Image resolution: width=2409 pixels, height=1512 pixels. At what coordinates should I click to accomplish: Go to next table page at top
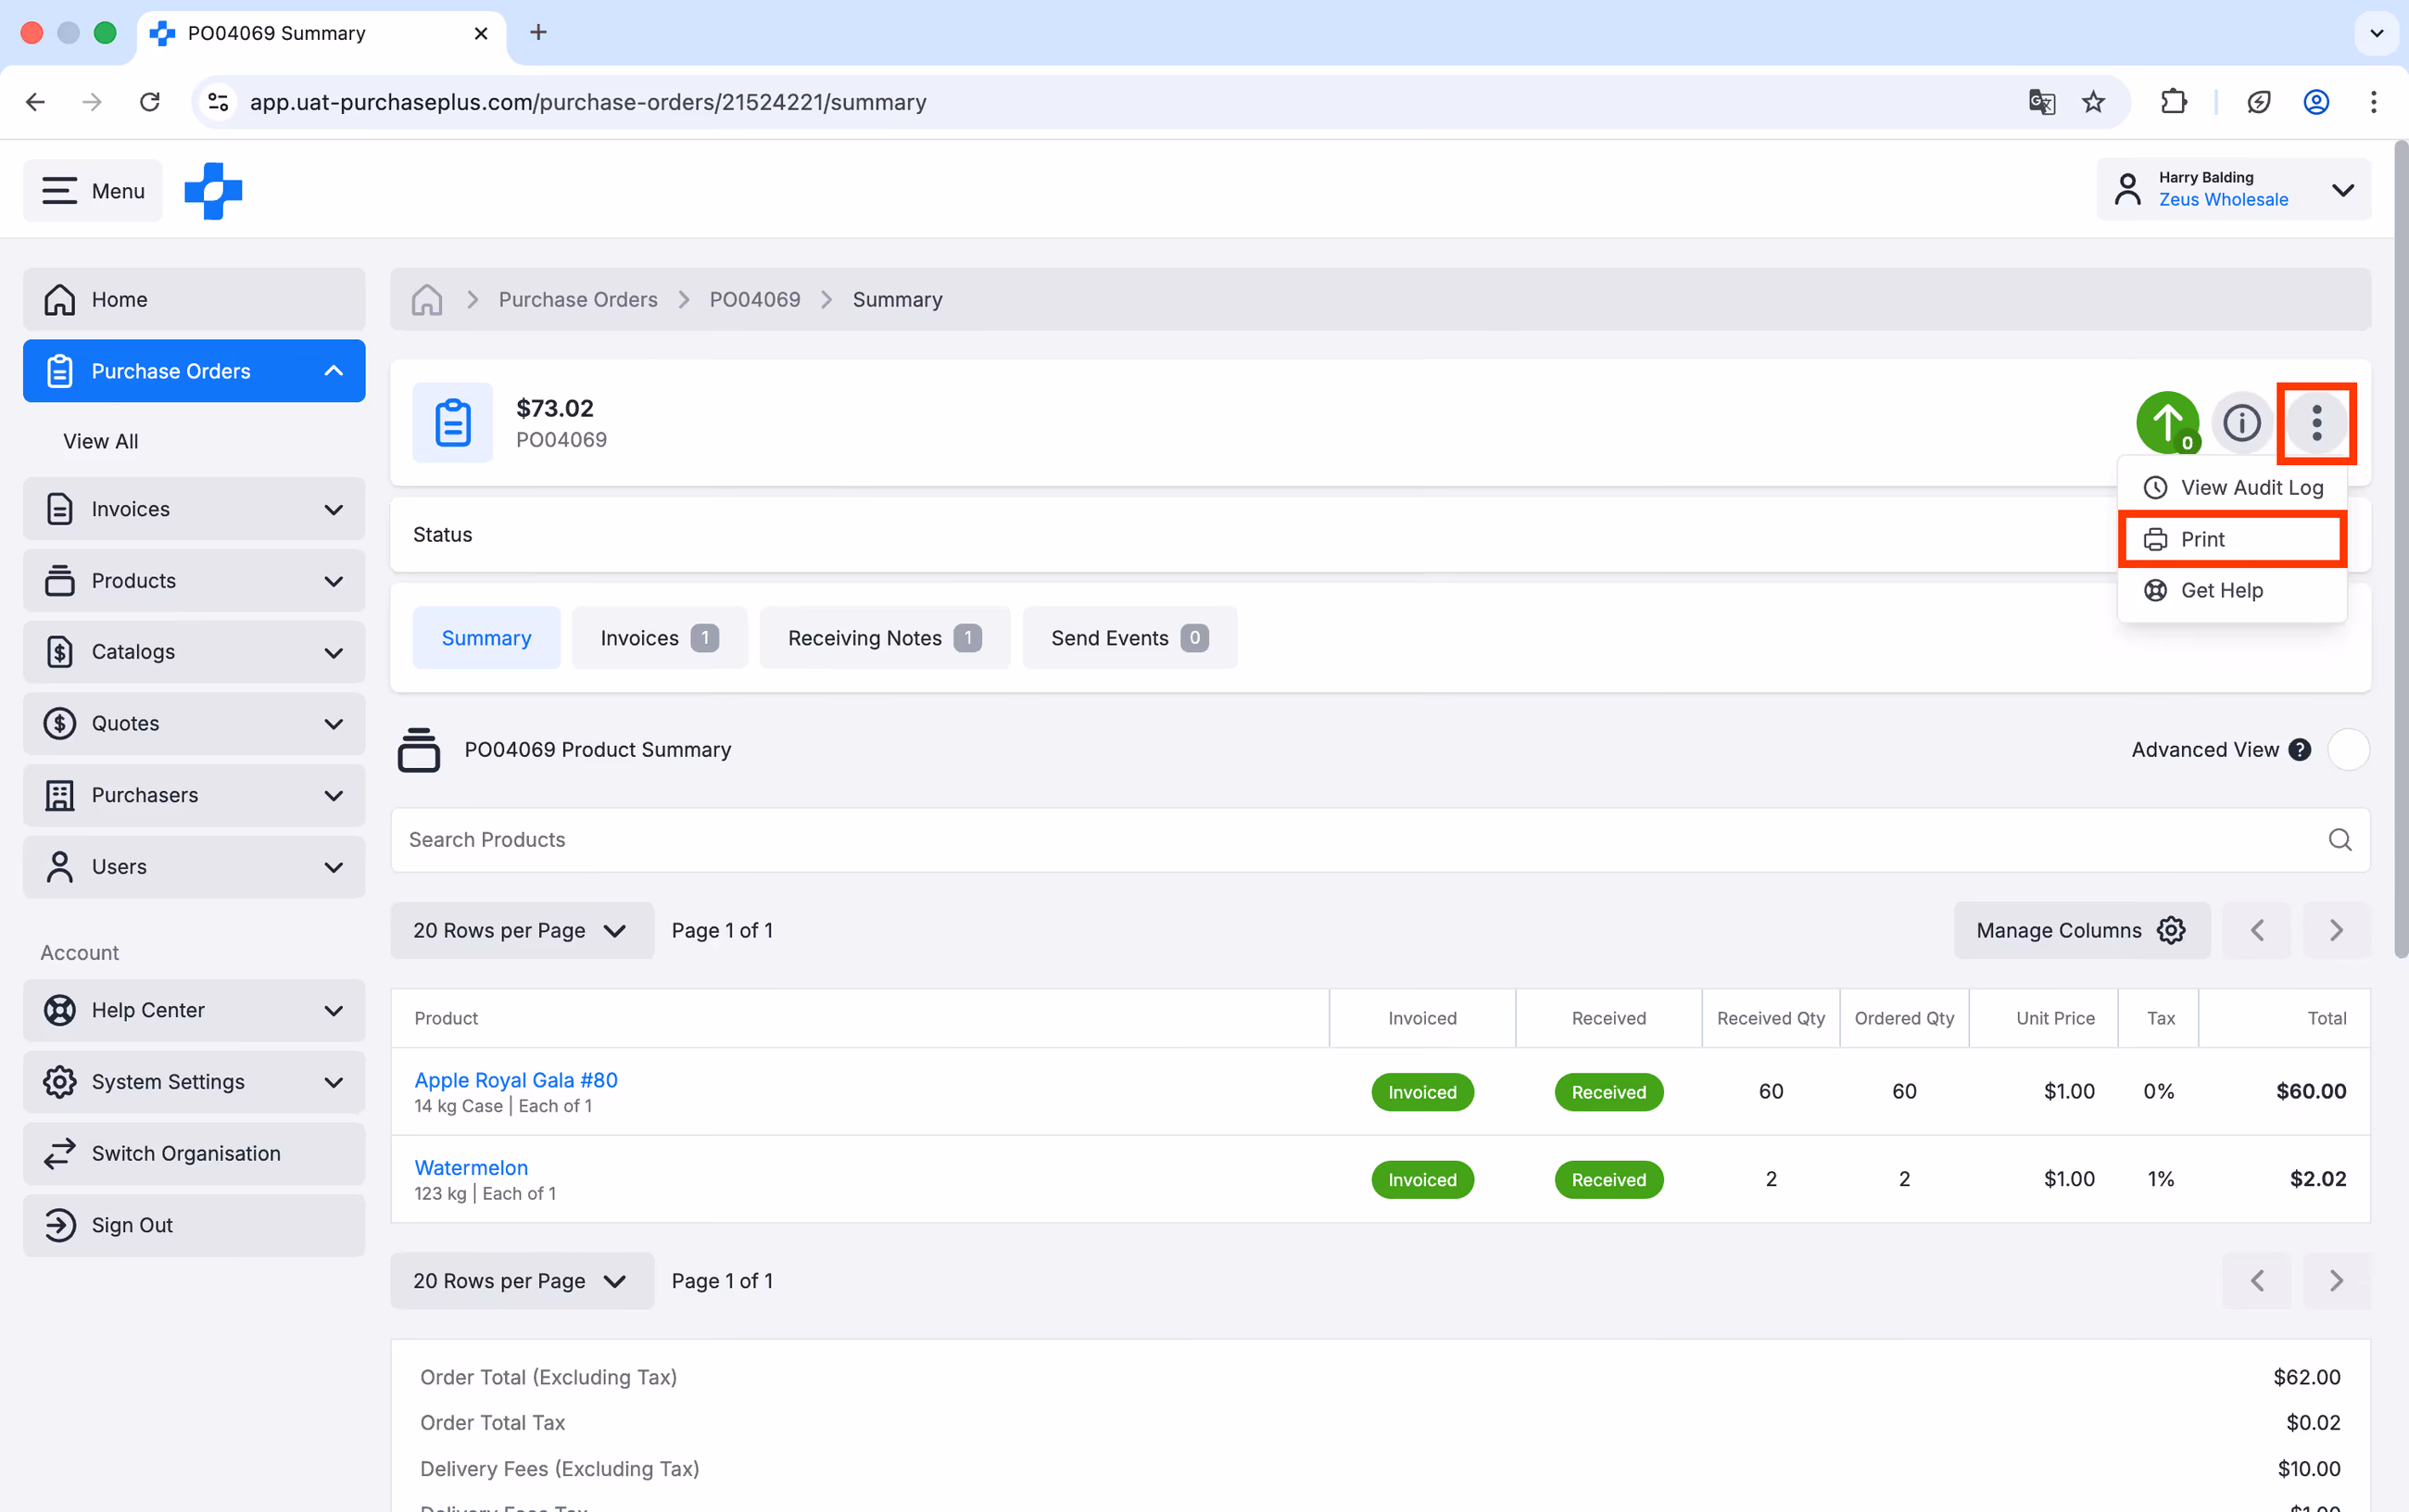coord(2336,931)
